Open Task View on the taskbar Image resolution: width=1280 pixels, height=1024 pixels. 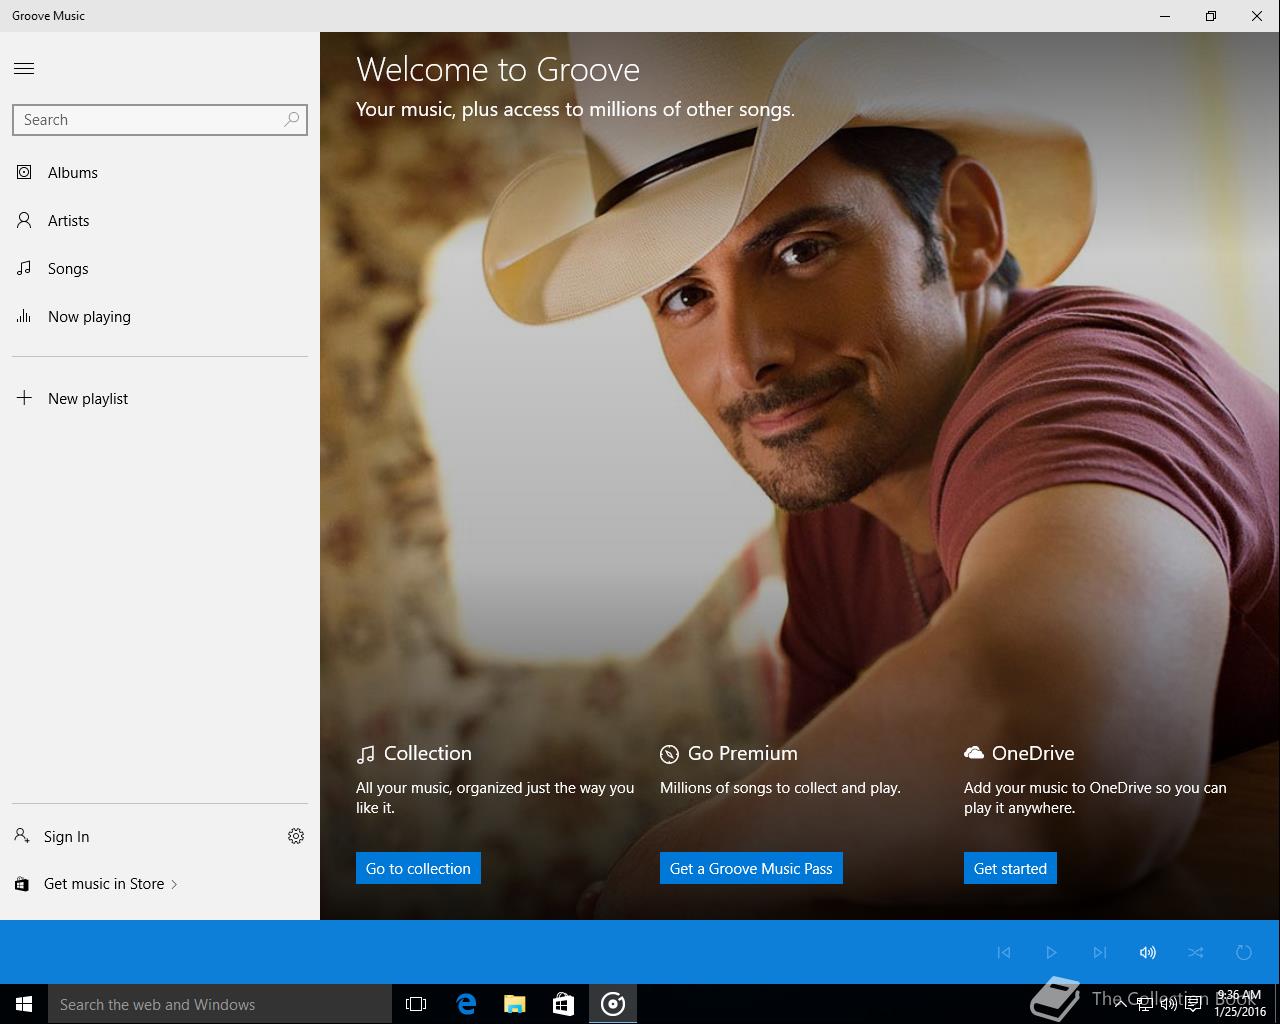pos(416,1004)
